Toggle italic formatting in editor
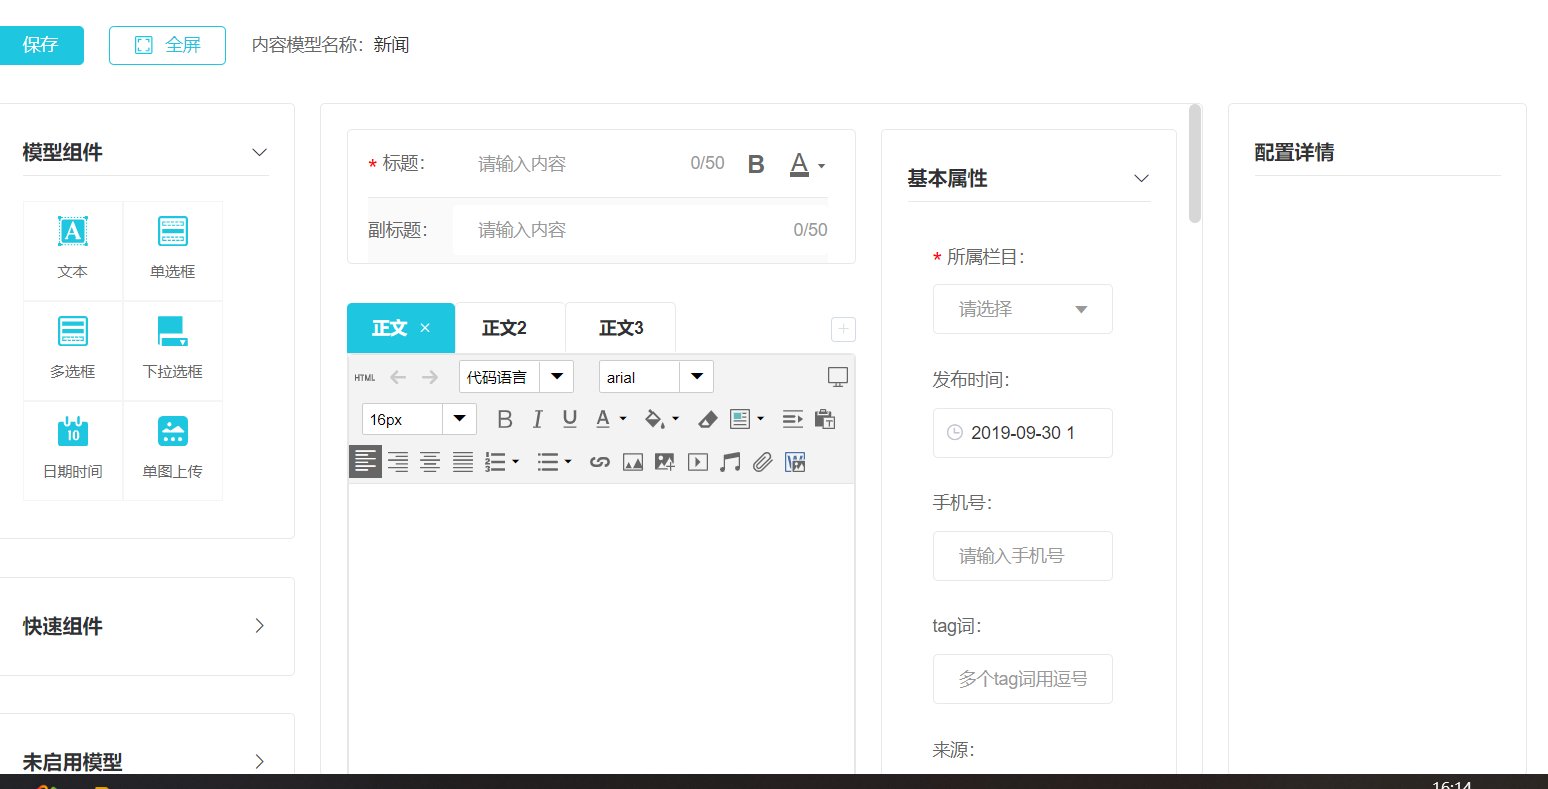 (x=537, y=420)
